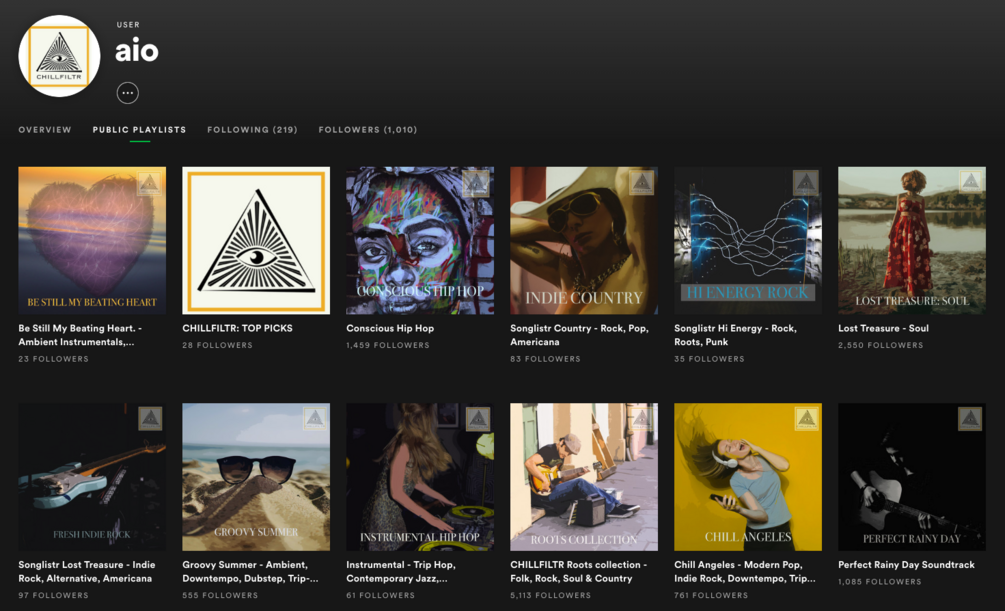The height and width of the screenshot is (611, 1005).
Task: Switch to the Overview tab
Action: (x=45, y=130)
